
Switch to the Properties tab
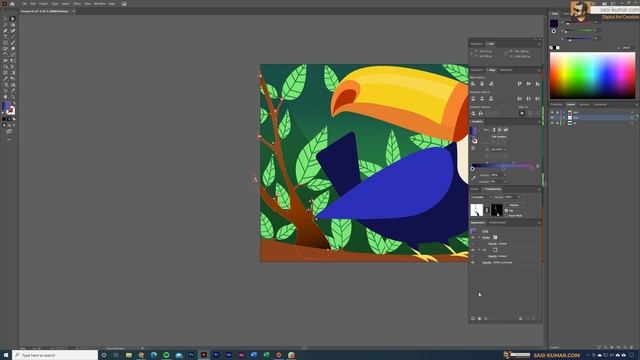[x=556, y=104]
